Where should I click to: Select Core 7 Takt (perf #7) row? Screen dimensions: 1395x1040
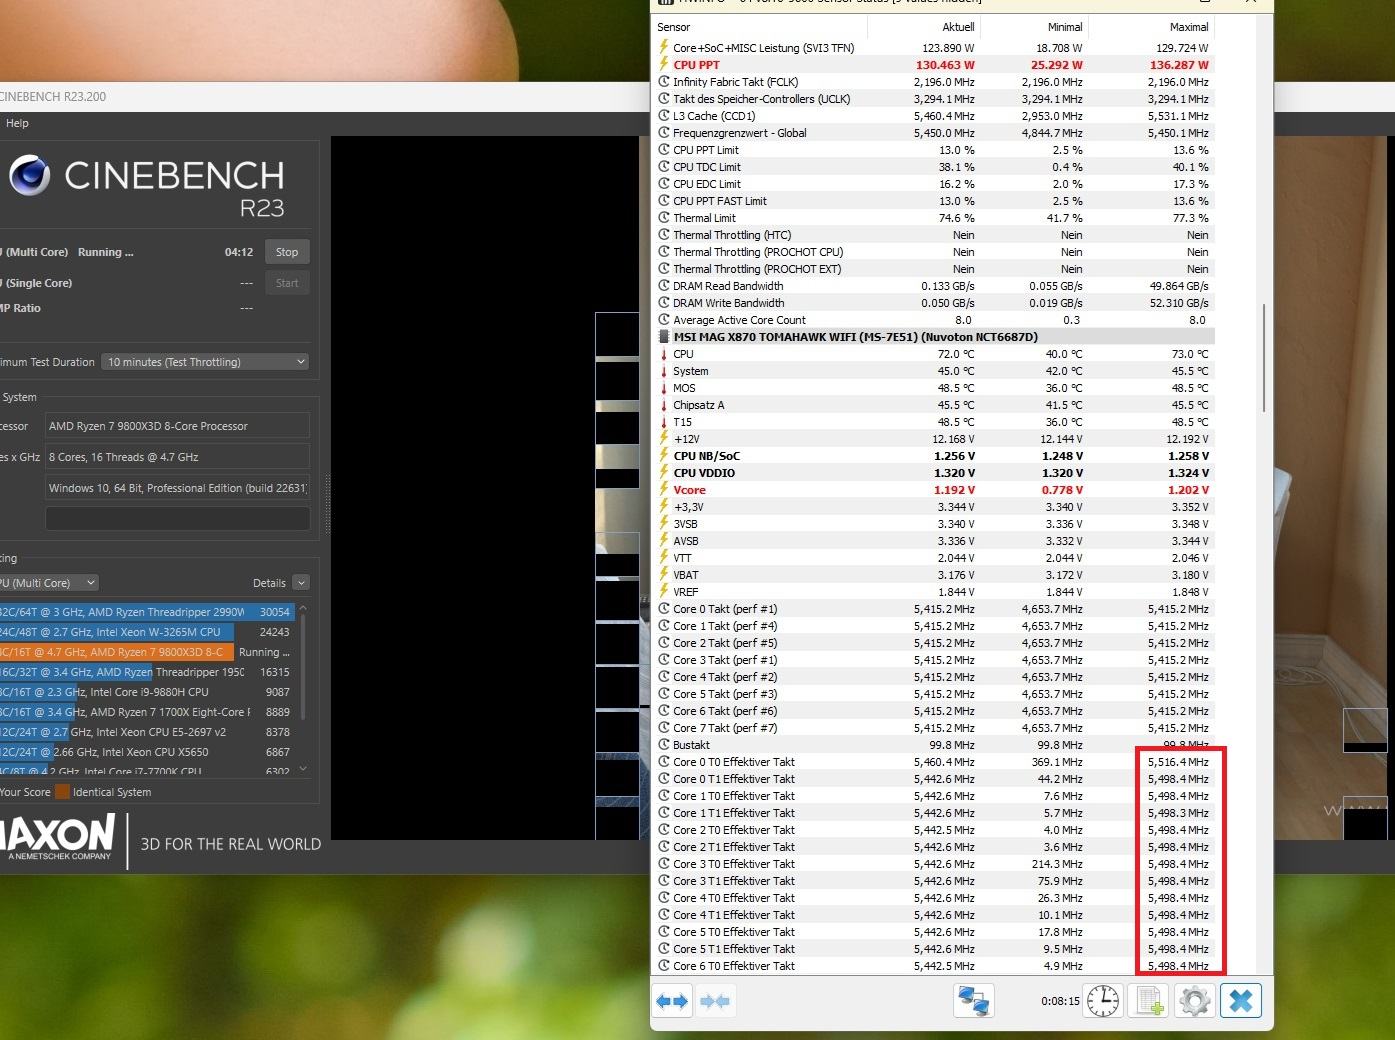click(934, 728)
